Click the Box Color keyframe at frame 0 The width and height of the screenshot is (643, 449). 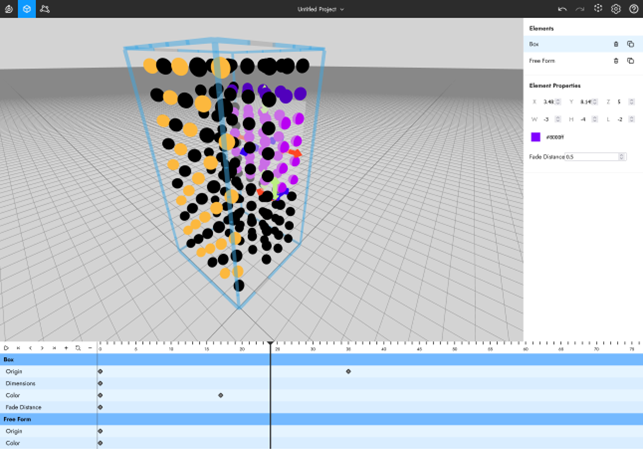click(100, 395)
